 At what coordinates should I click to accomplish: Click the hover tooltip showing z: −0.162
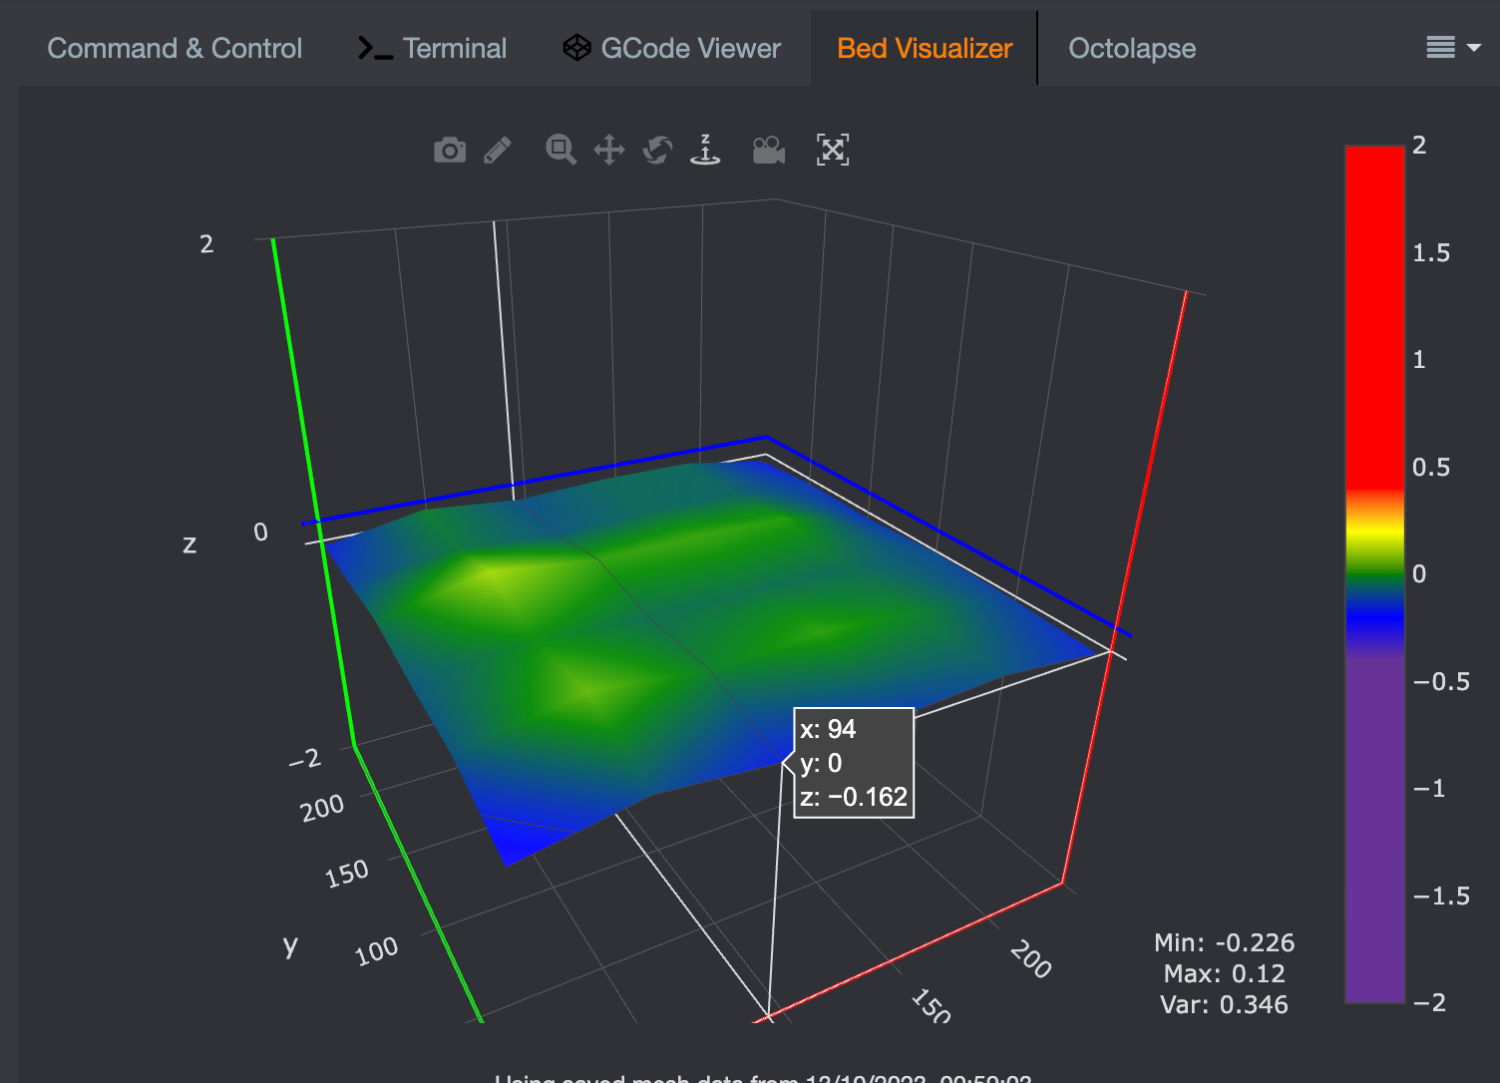(x=853, y=763)
